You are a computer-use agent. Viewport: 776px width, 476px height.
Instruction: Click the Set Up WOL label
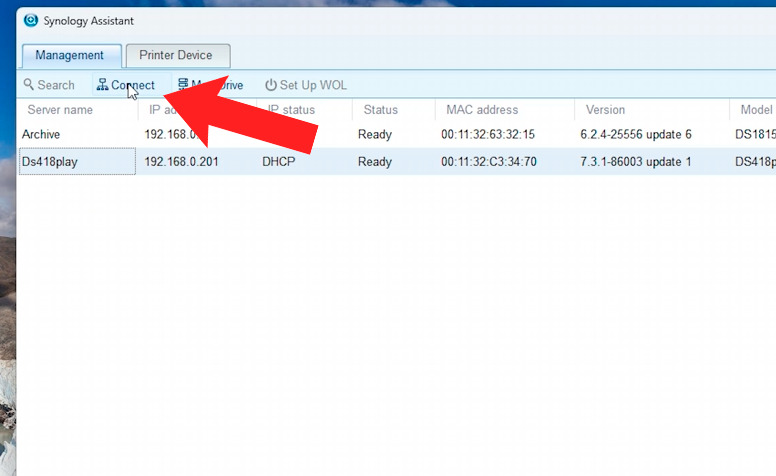(x=313, y=85)
